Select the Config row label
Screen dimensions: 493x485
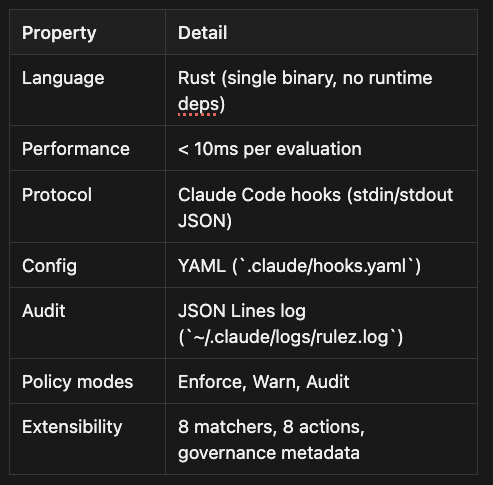point(49,266)
